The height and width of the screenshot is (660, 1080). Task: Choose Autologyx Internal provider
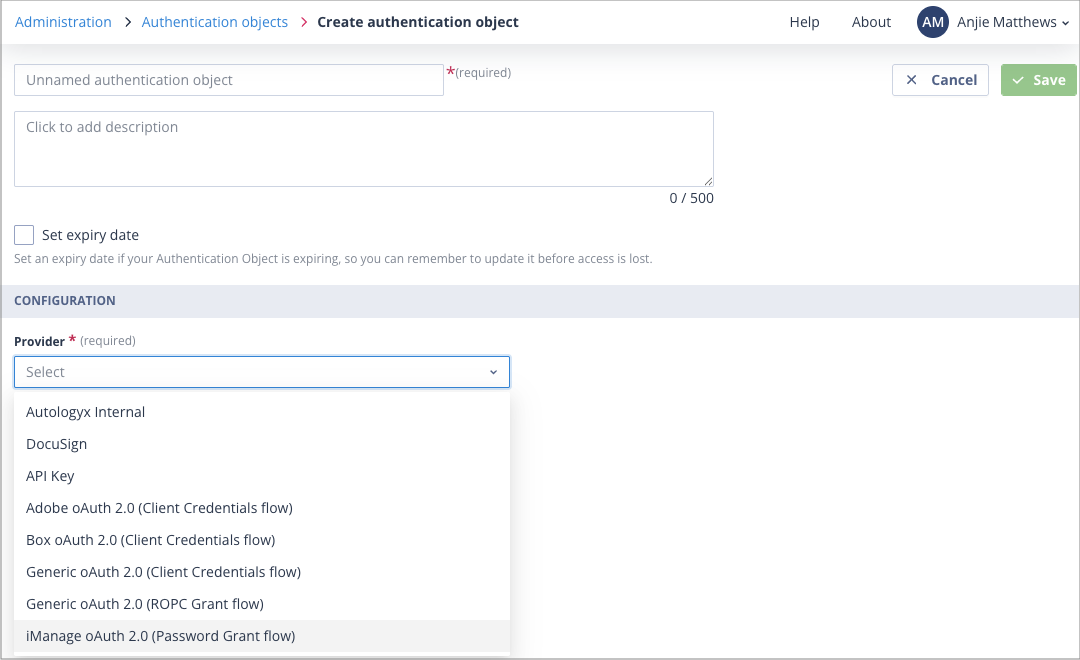(262, 412)
